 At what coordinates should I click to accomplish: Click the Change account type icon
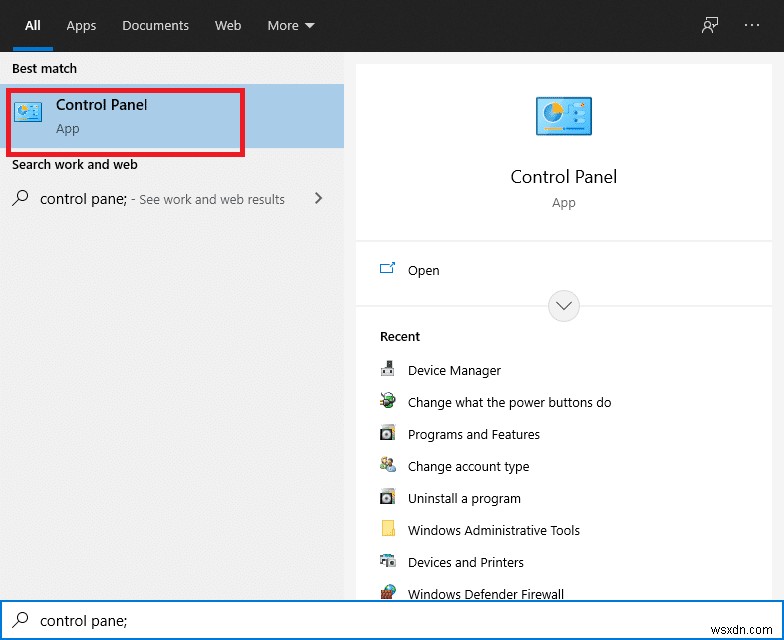[388, 466]
